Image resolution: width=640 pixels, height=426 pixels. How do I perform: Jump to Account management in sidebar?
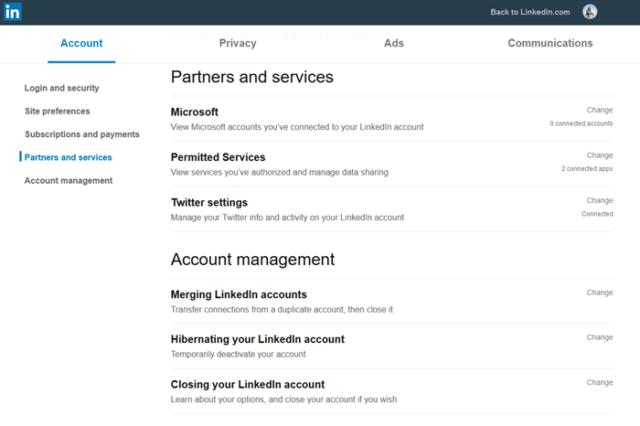pyautogui.click(x=68, y=180)
